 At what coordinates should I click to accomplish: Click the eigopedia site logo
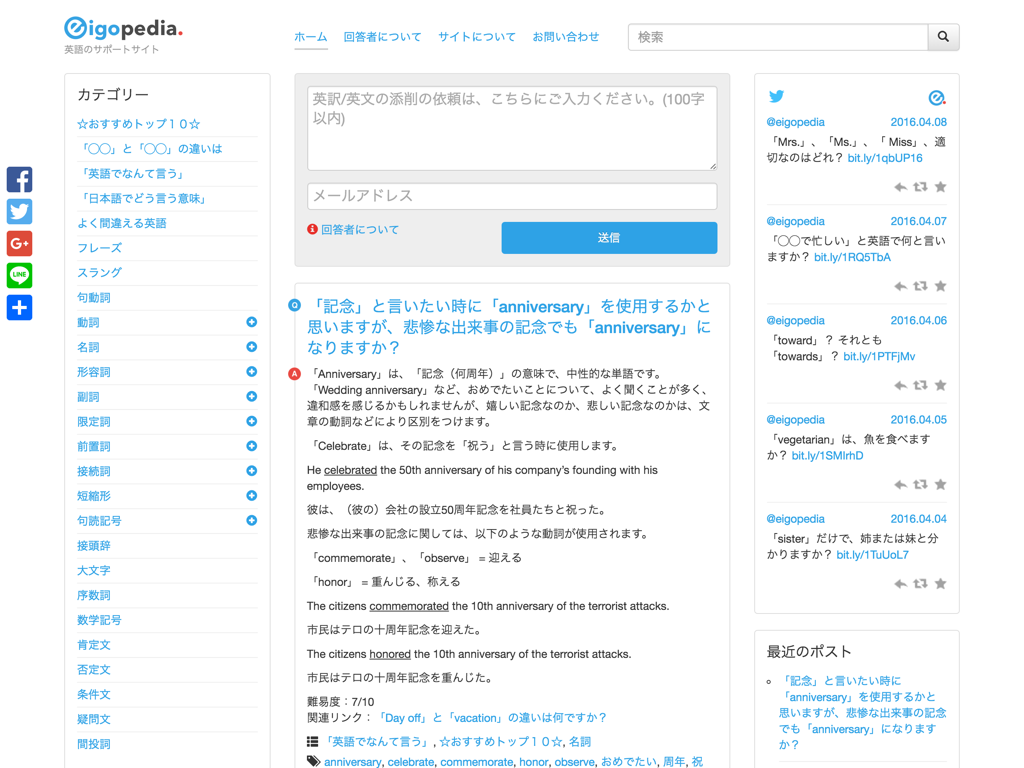coord(123,29)
